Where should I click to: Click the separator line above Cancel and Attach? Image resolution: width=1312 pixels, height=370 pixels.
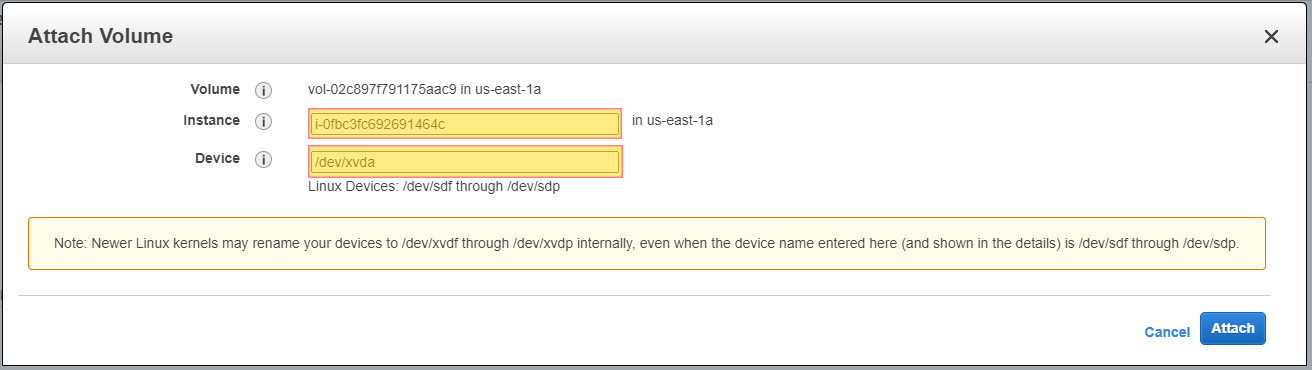[644, 295]
